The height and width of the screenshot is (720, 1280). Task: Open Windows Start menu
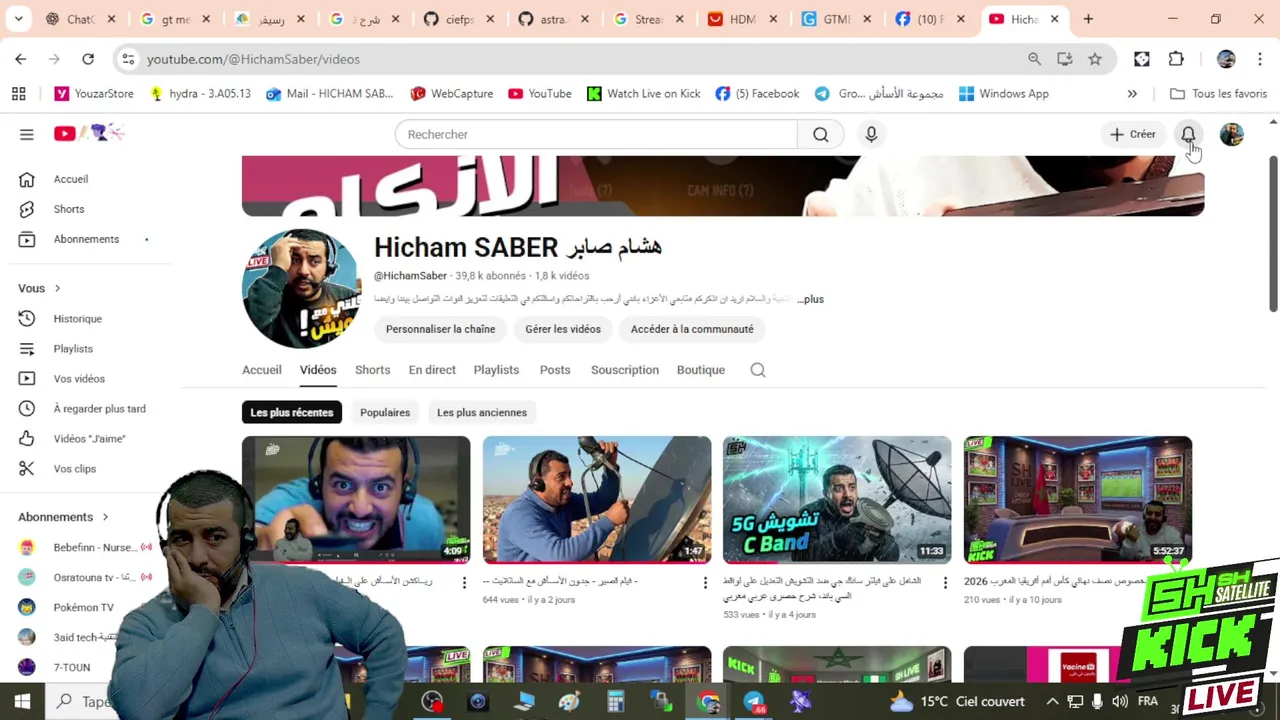coord(22,701)
